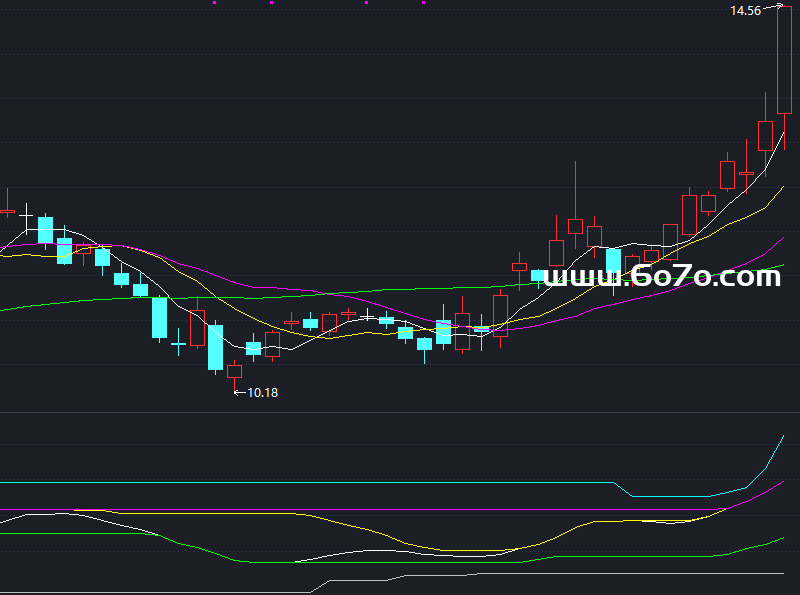Click the white cross doji candle near left edge
The image size is (800, 595).
point(26,215)
